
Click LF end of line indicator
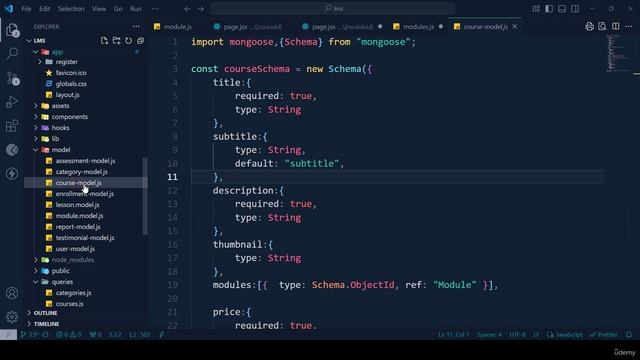click(536, 335)
